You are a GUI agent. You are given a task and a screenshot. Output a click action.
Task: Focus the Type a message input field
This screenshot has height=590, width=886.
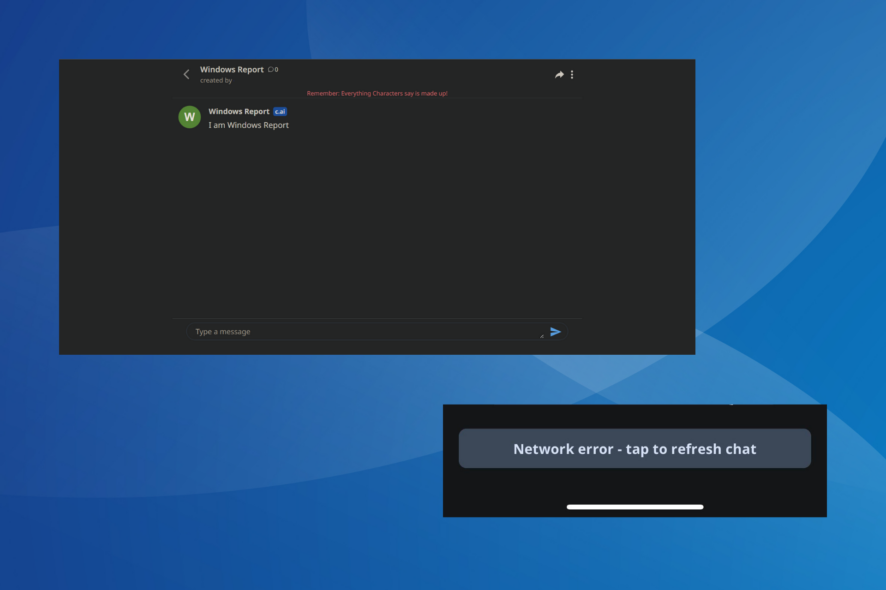pos(300,331)
